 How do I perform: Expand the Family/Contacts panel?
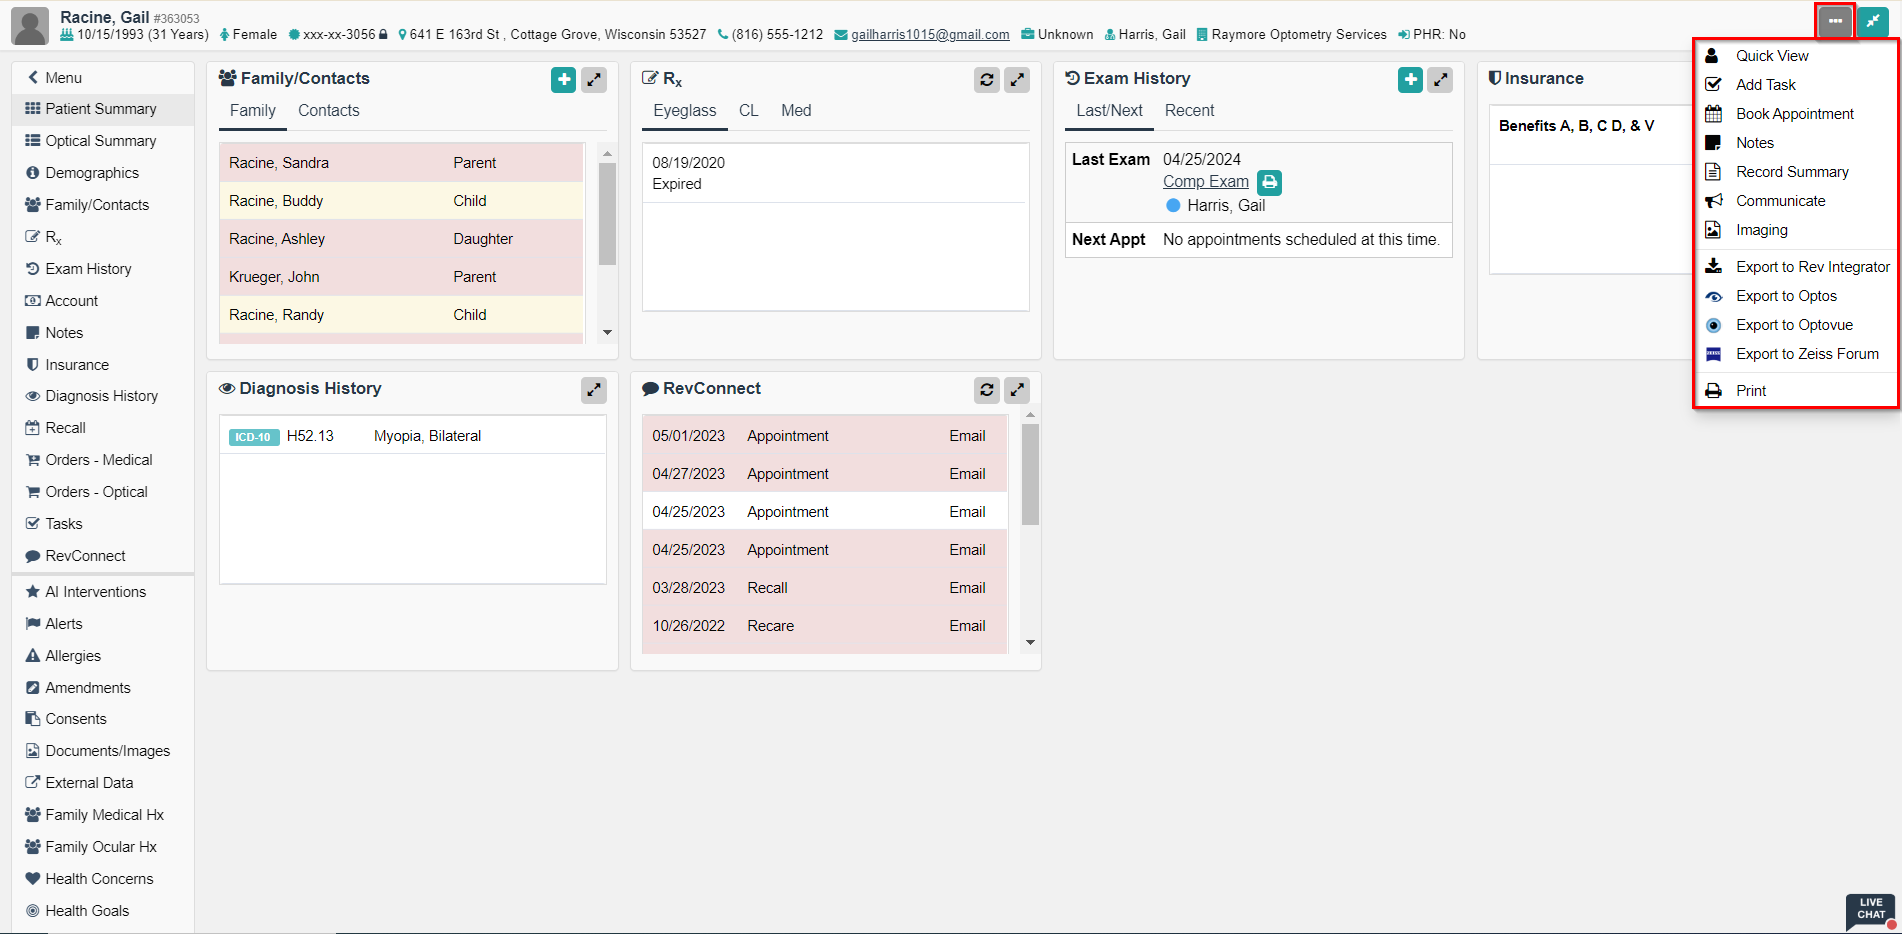click(x=594, y=80)
